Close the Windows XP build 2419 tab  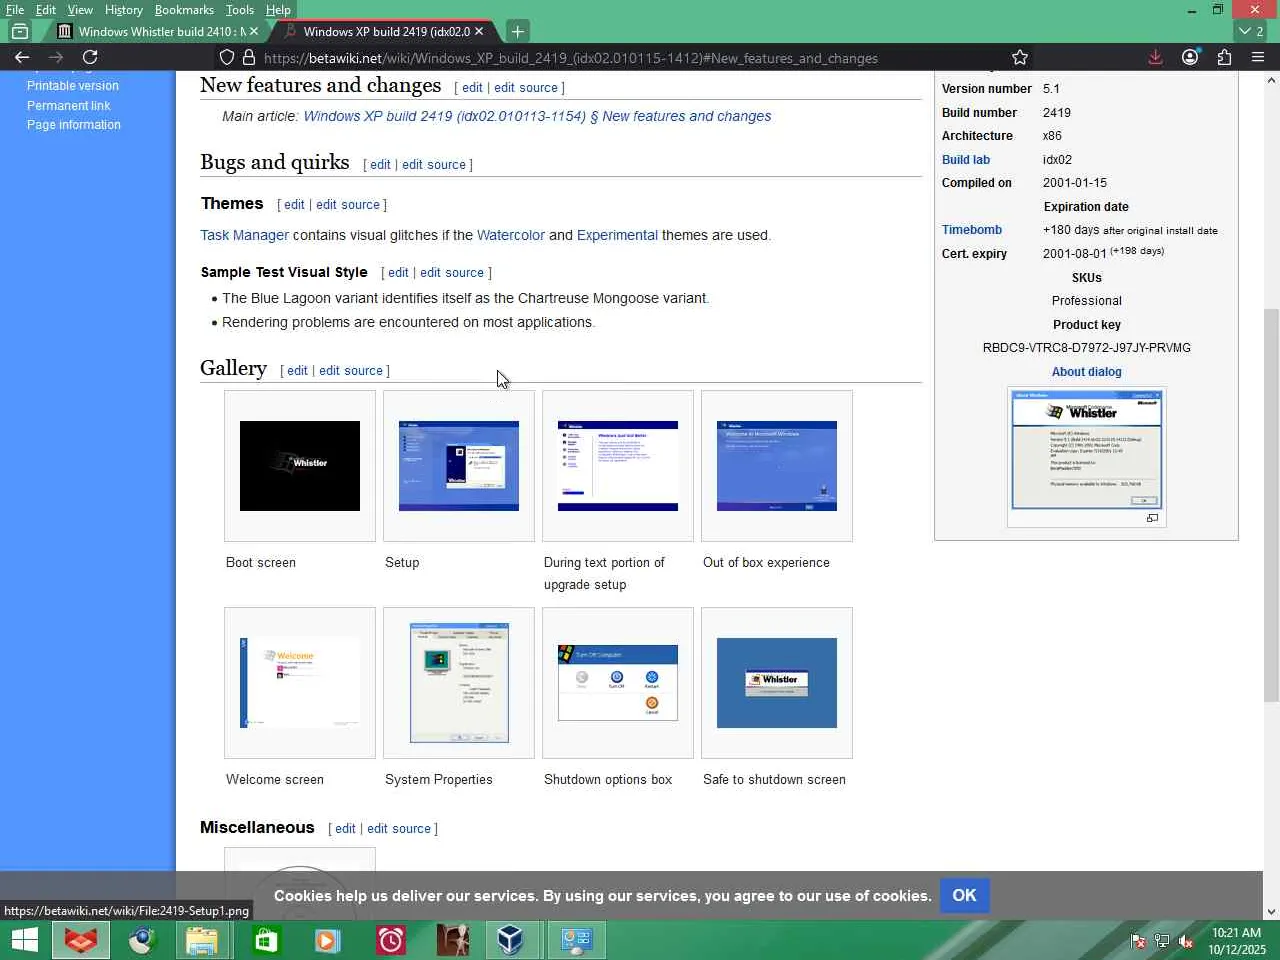click(479, 31)
